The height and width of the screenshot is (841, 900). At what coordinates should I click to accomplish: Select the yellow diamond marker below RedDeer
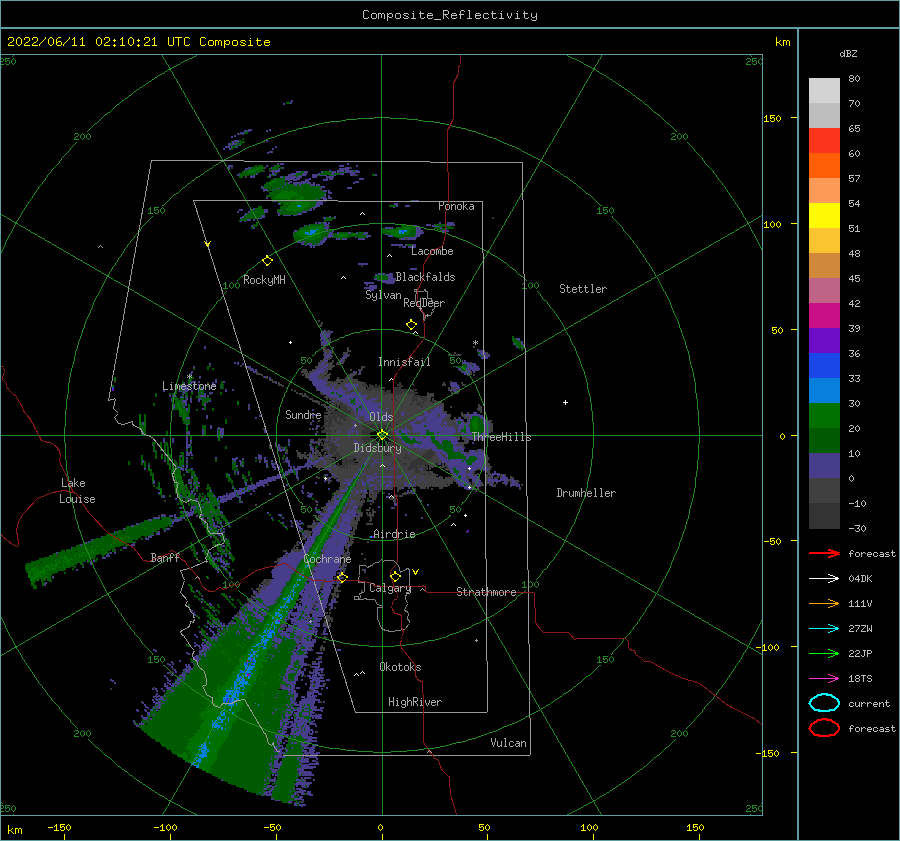click(x=412, y=325)
